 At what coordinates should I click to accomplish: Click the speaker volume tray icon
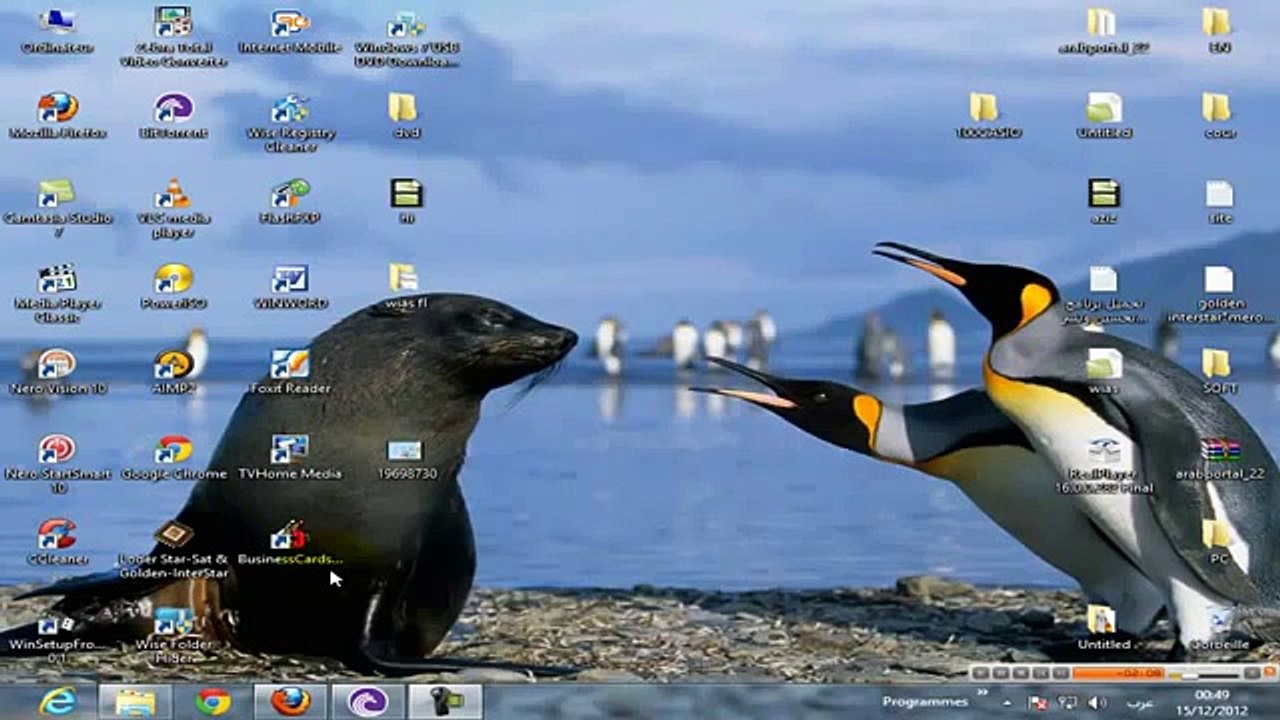pos(1095,703)
